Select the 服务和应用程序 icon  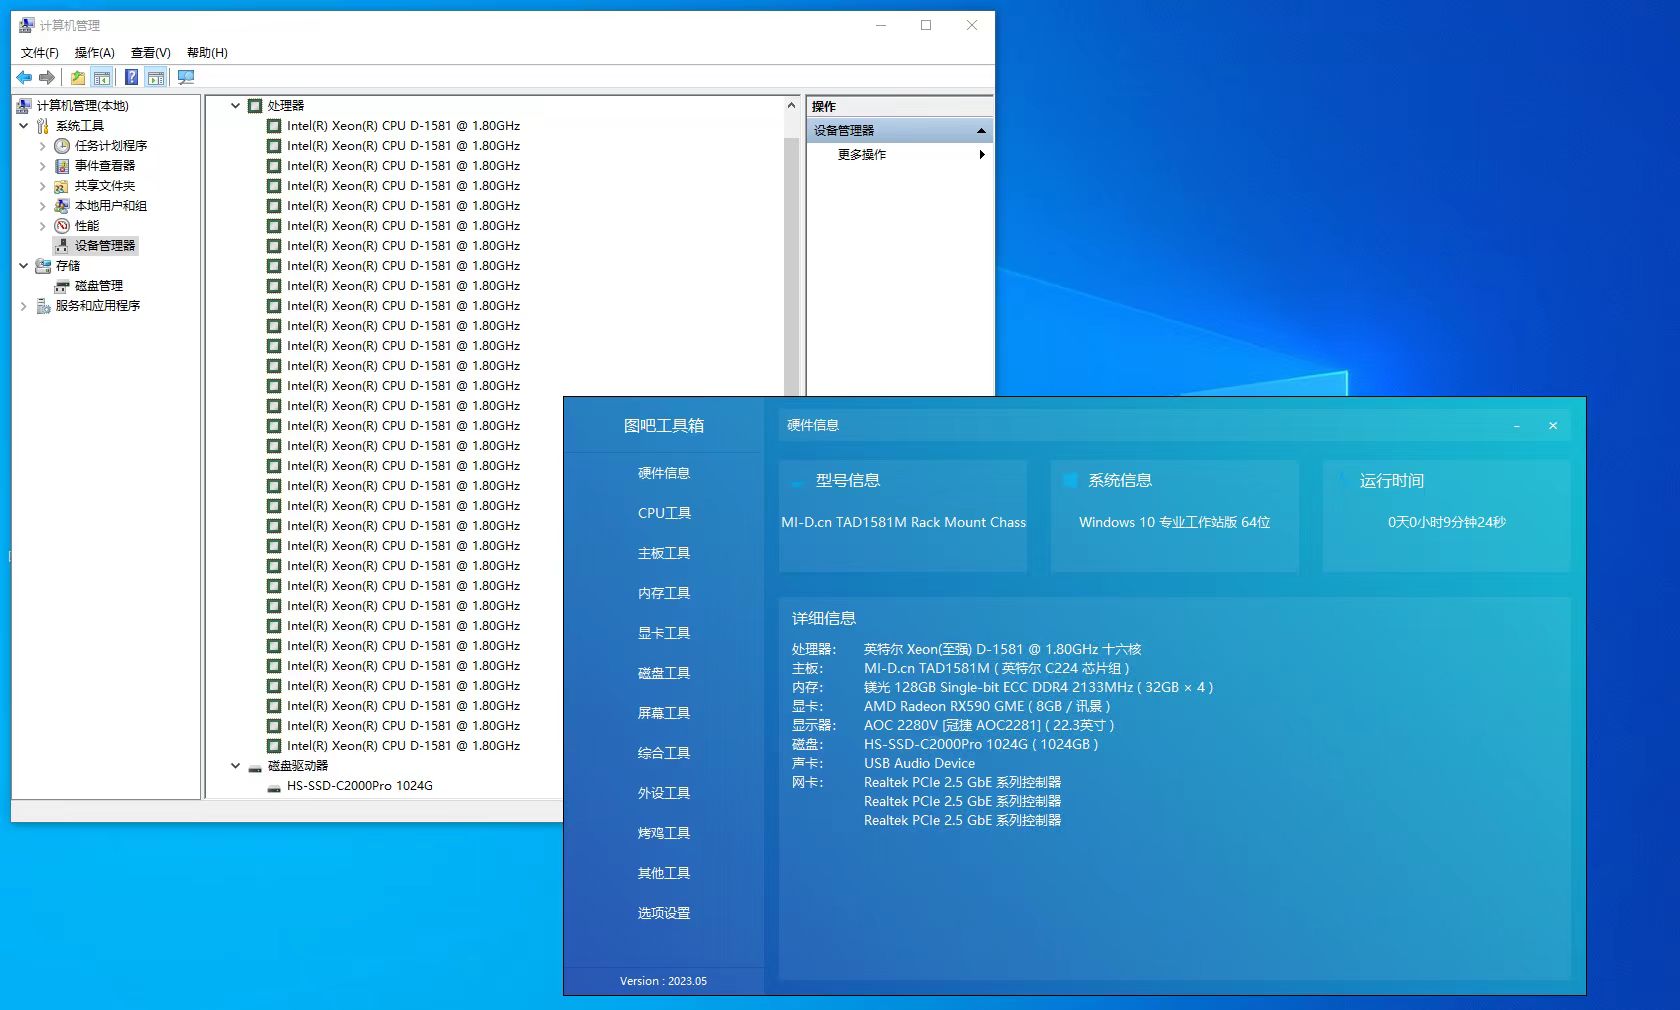pos(43,305)
